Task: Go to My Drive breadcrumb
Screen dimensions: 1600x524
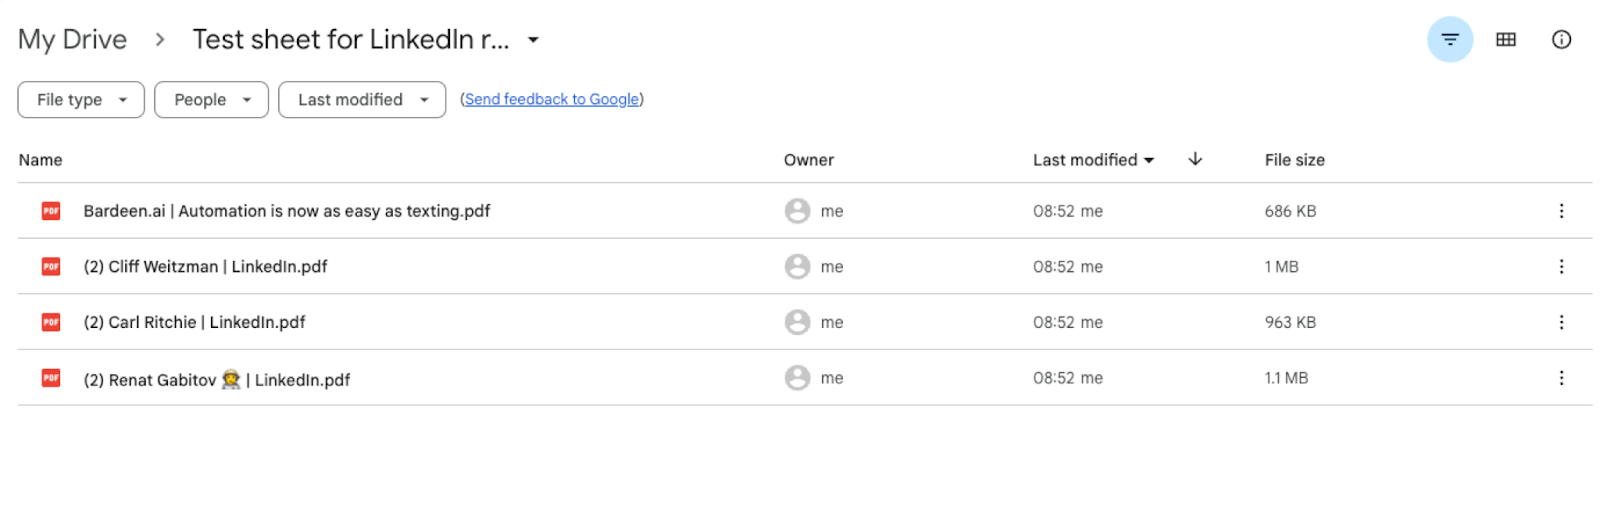Action: tap(73, 40)
